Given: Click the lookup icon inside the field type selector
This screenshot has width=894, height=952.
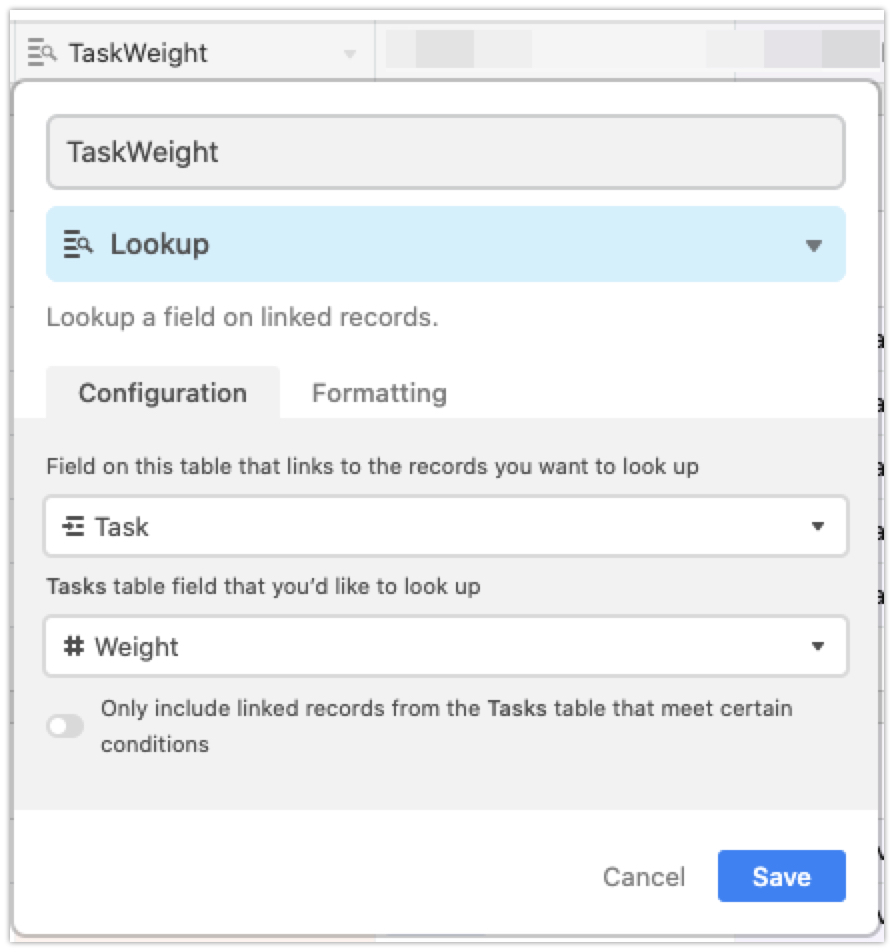Looking at the screenshot, I should (80, 243).
